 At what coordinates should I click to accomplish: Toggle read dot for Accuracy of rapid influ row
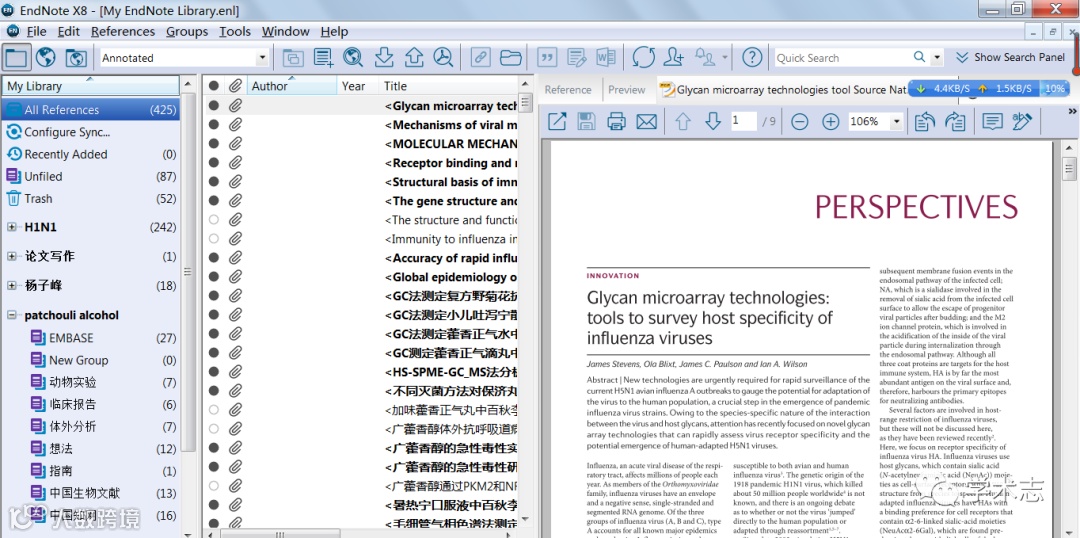[x=214, y=258]
